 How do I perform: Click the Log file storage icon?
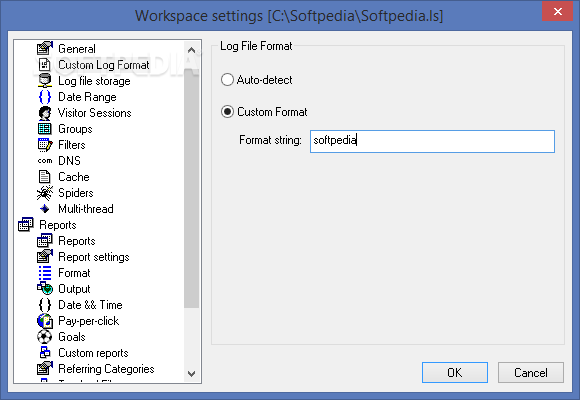(x=45, y=81)
